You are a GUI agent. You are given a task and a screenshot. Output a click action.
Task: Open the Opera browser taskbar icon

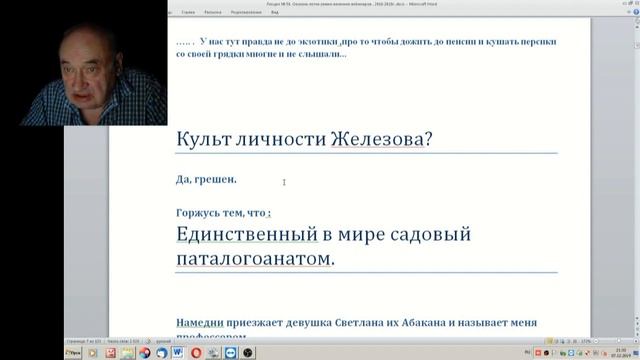click(x=196, y=353)
